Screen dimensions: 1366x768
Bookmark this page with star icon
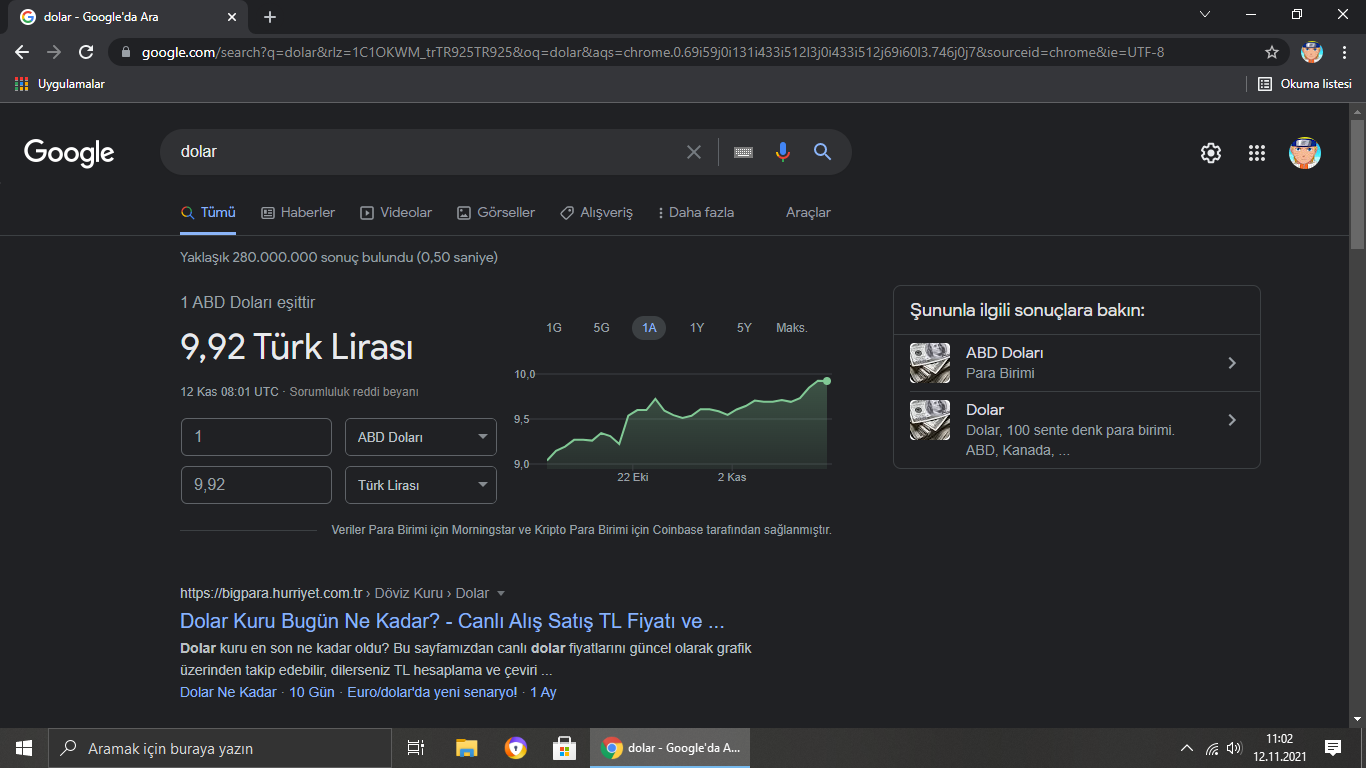(x=1272, y=52)
